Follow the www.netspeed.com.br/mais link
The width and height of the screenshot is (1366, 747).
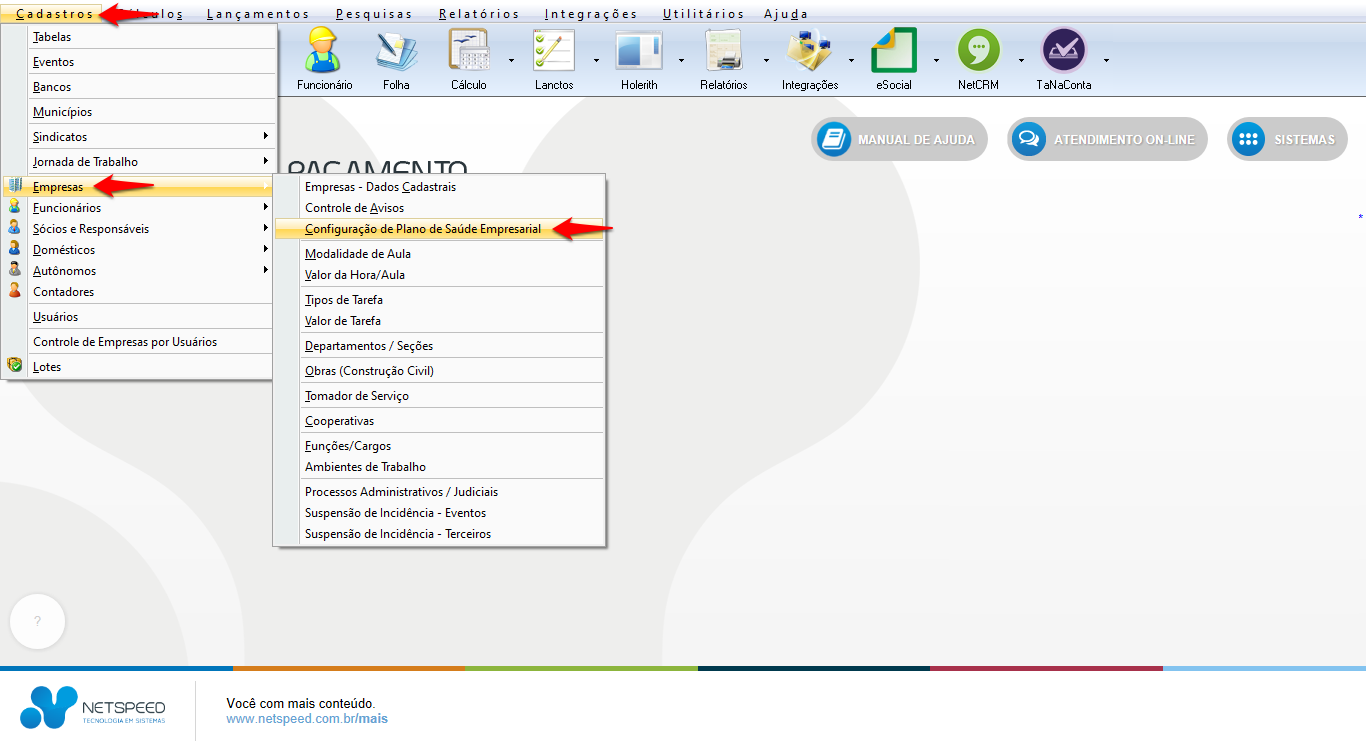click(306, 719)
